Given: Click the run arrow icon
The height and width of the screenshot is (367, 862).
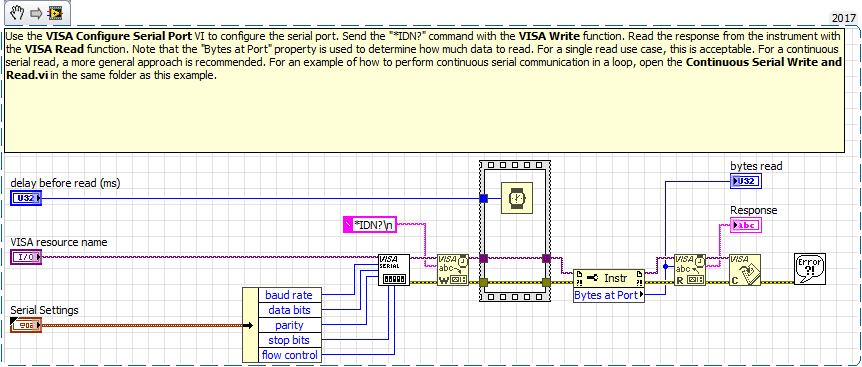Looking at the screenshot, I should (x=37, y=13).
